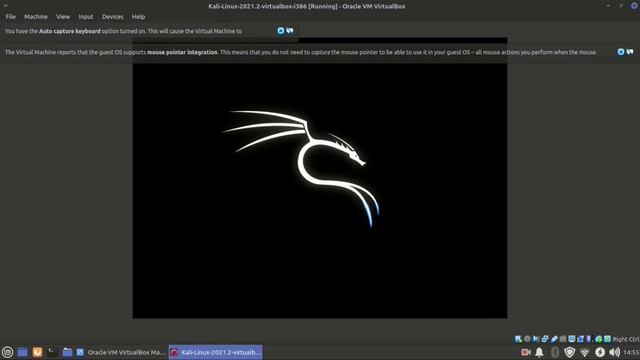Launch the orange app icon in taskbar
Screen dimensions: 640x360
[37, 352]
